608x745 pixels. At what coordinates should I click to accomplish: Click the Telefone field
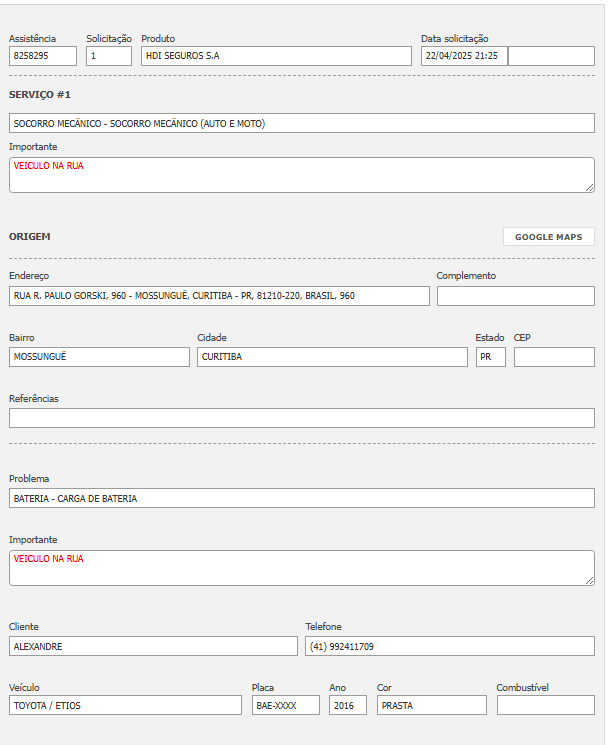coord(449,646)
